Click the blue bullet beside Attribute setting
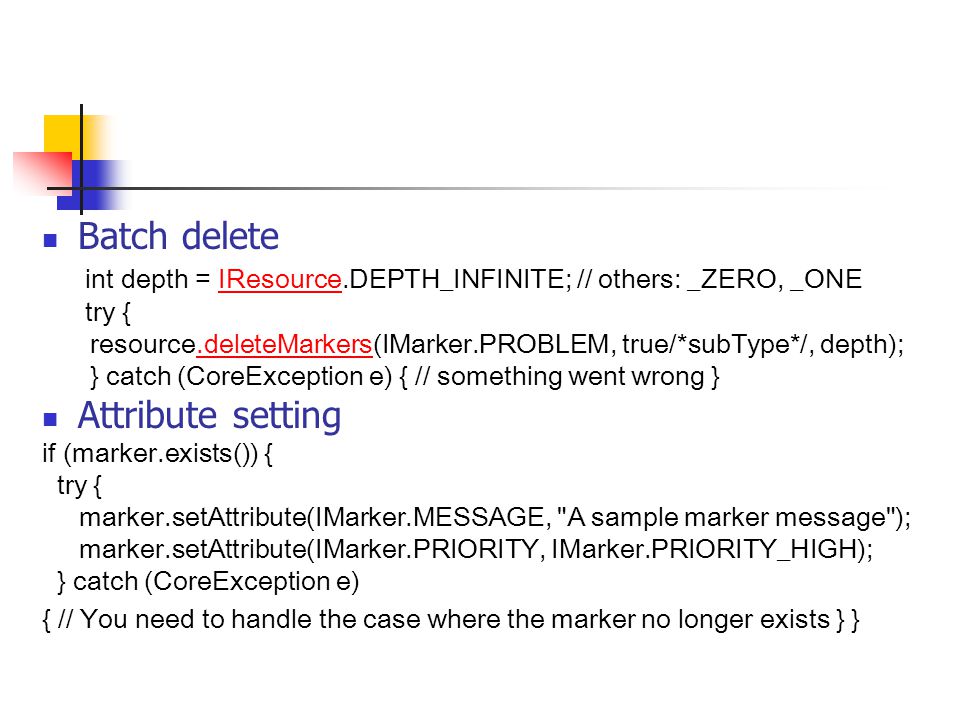The width and height of the screenshot is (960, 720). coord(50,419)
